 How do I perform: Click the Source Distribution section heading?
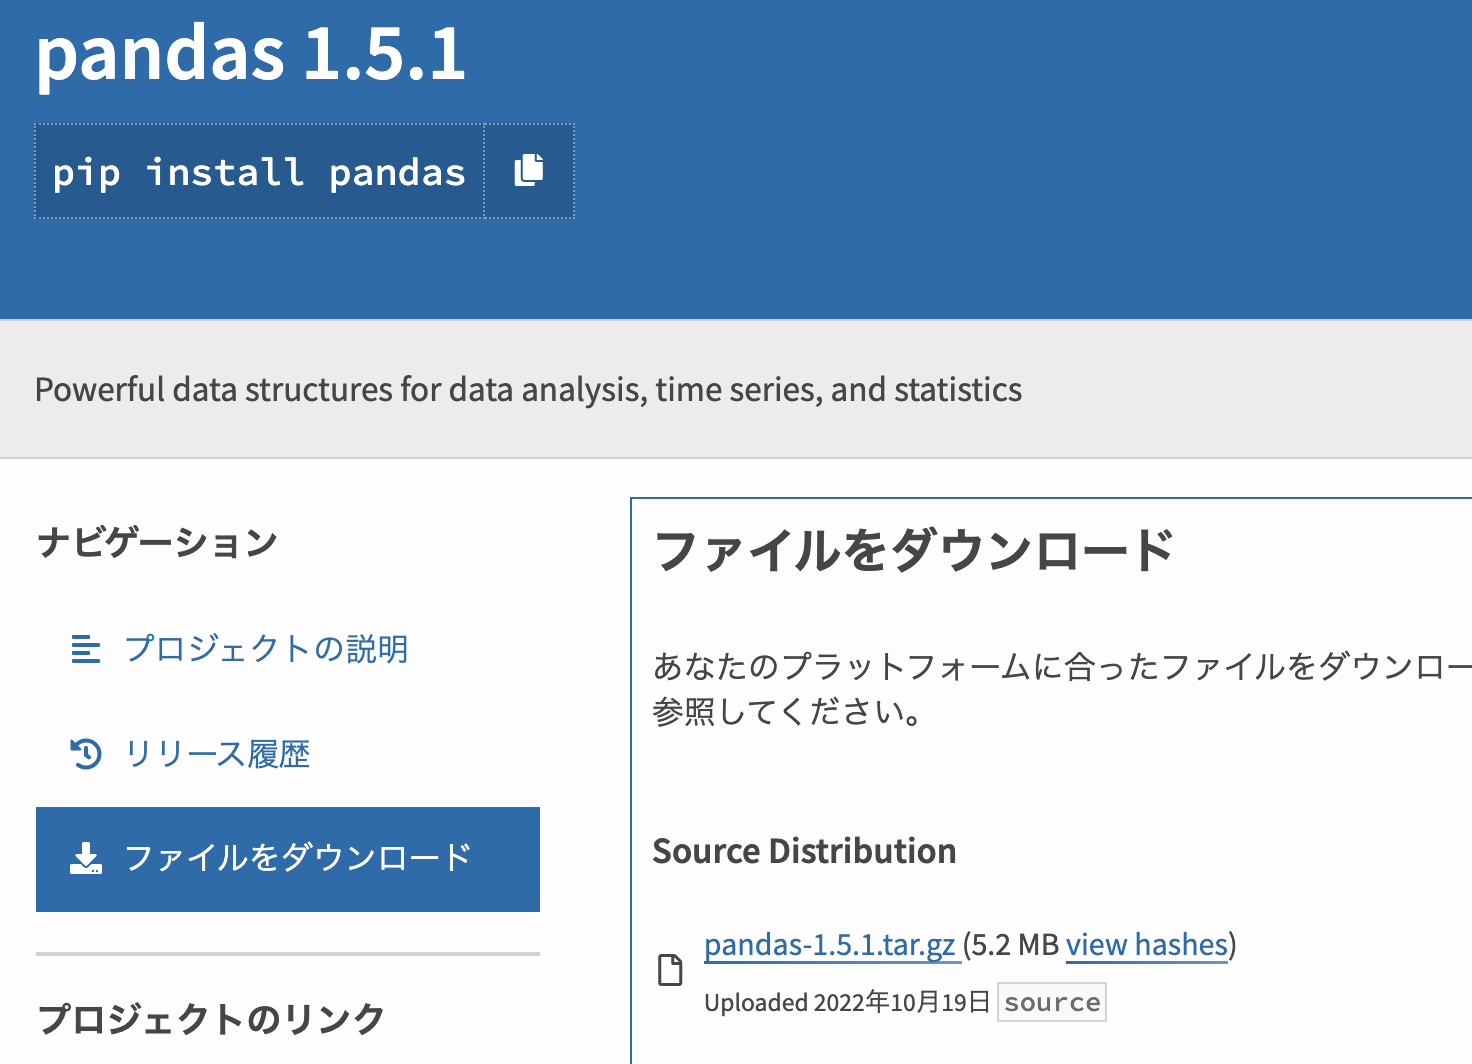pos(804,851)
